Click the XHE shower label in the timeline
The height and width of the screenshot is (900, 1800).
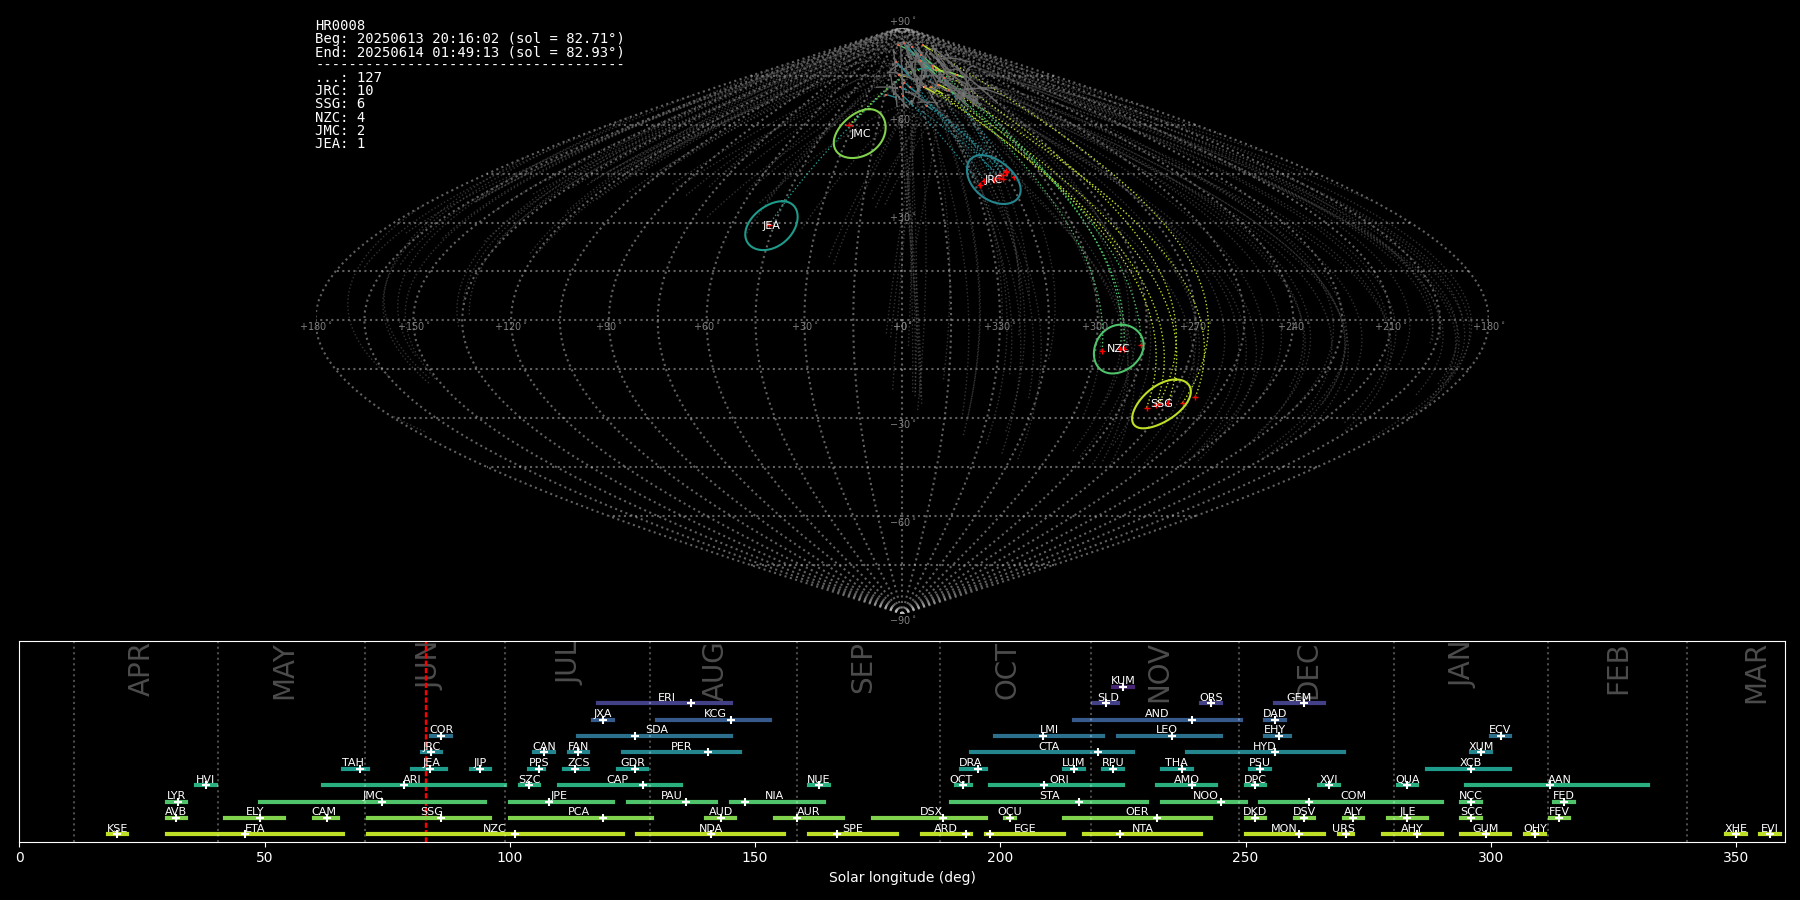click(1736, 829)
